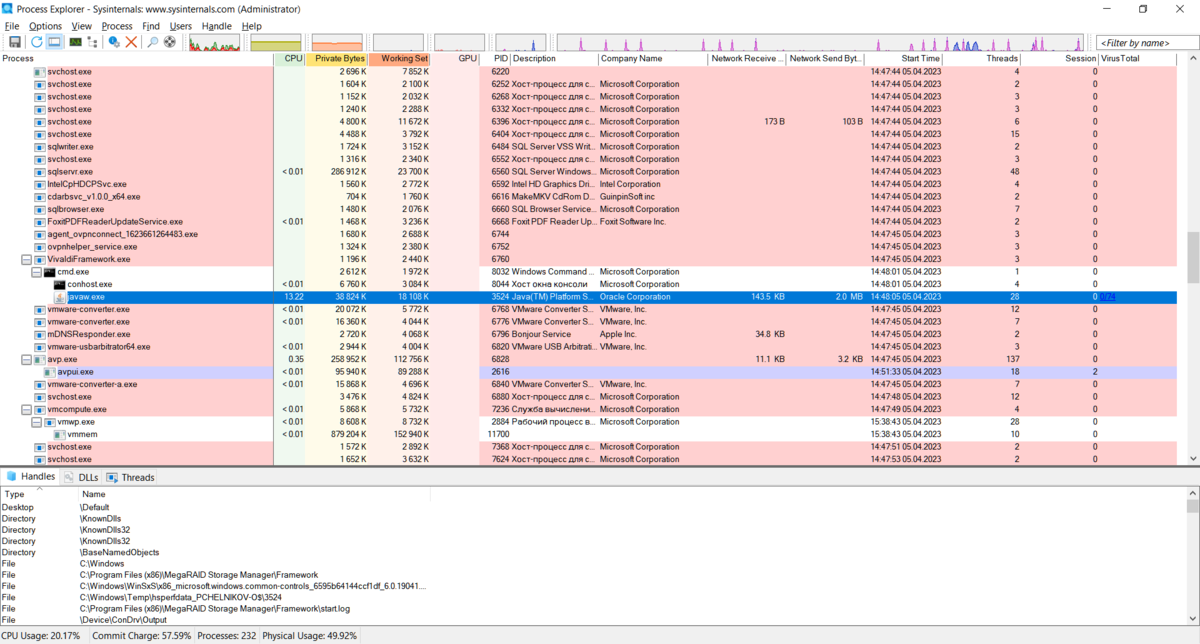Click the conhost.exe console icon
The image size is (1200, 644).
60,284
